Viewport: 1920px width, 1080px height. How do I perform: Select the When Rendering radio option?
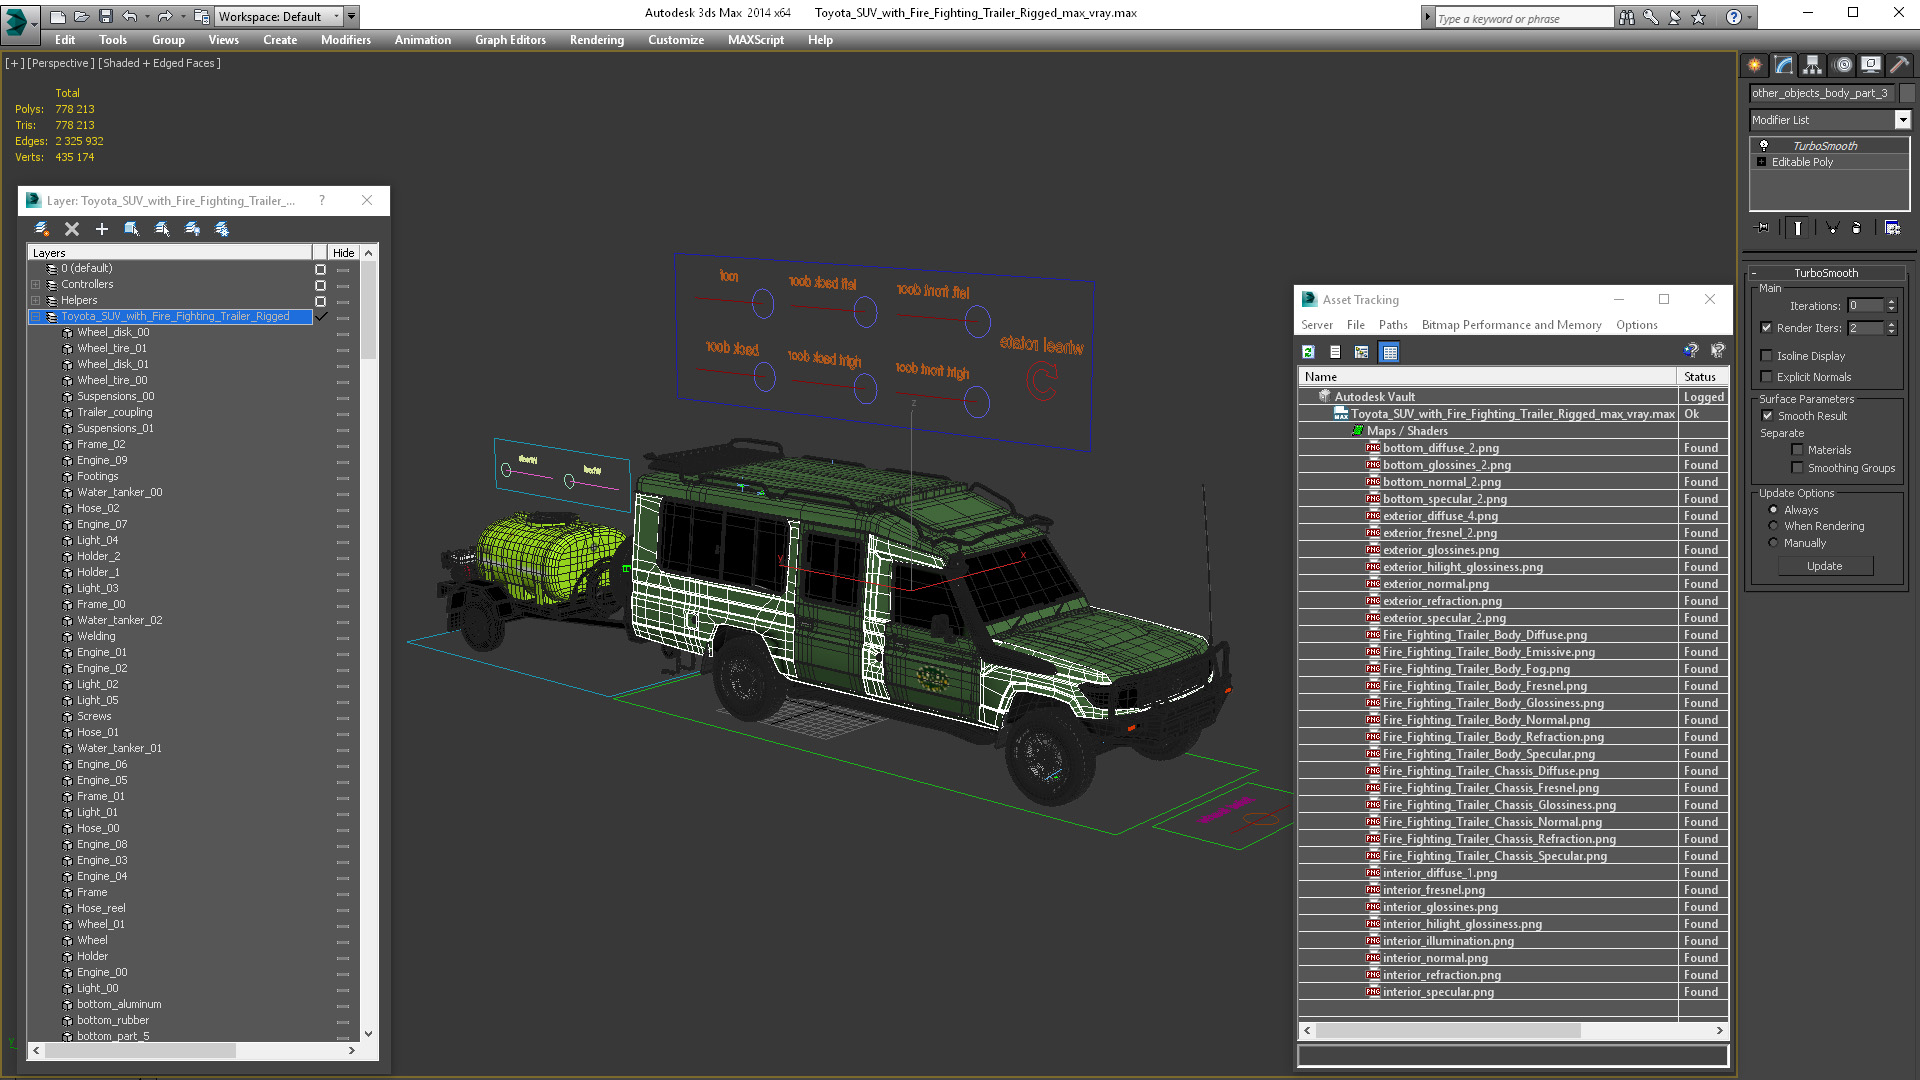(x=1774, y=526)
